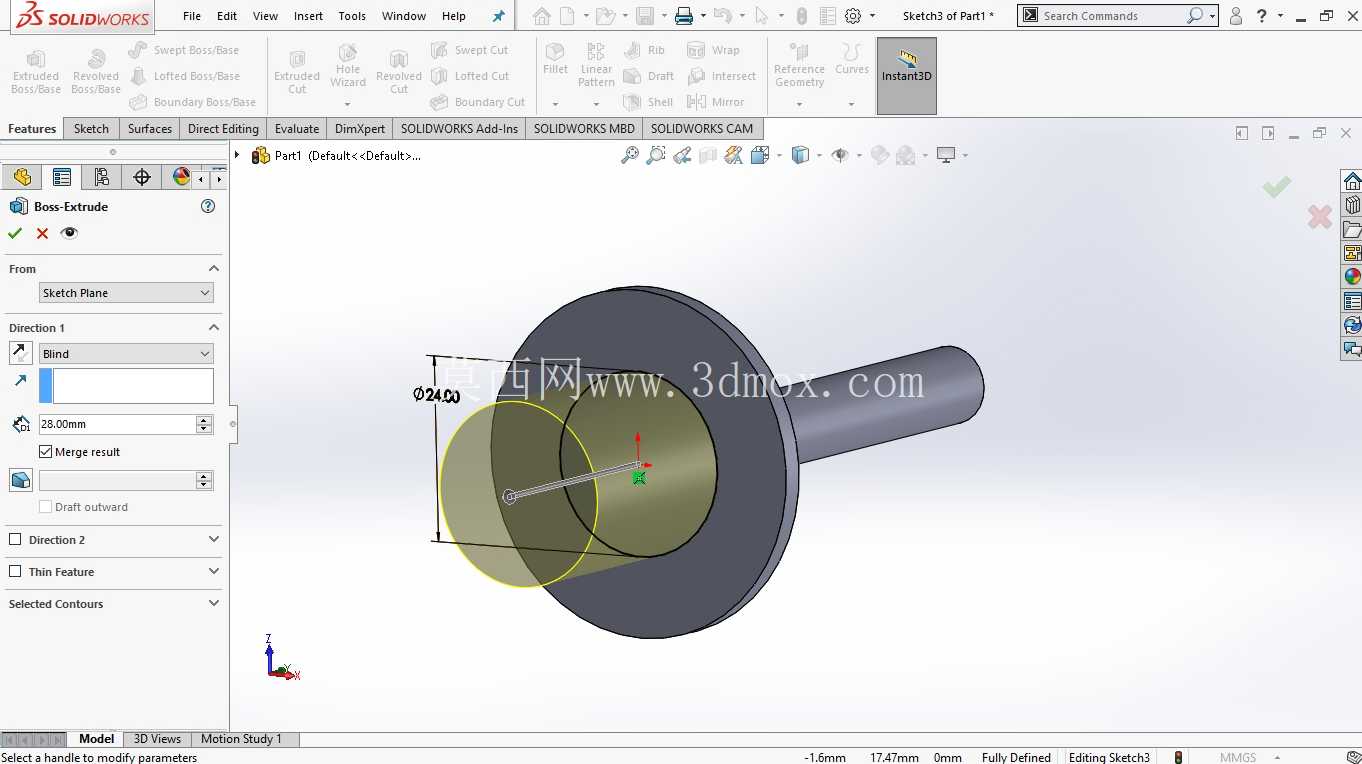This screenshot has height=764, width=1362.
Task: Enable Thin Feature checkbox
Action: (15, 572)
